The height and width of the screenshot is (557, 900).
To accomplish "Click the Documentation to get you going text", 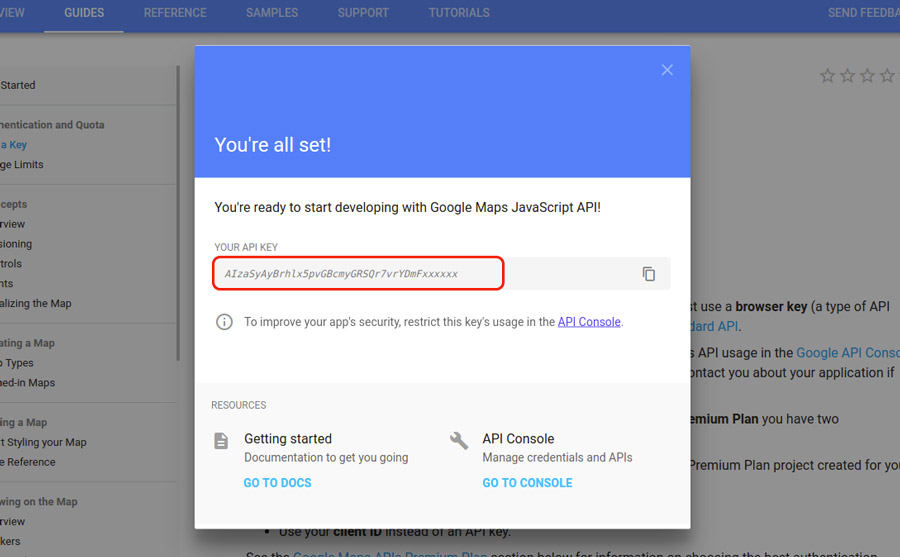I will [x=326, y=458].
